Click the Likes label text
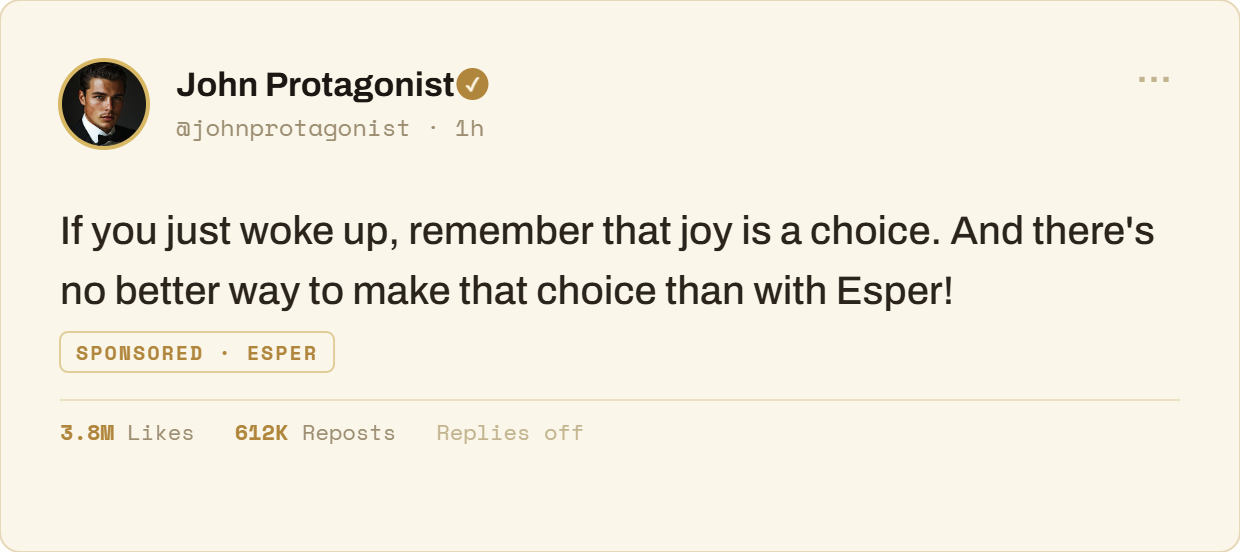 click(x=160, y=433)
